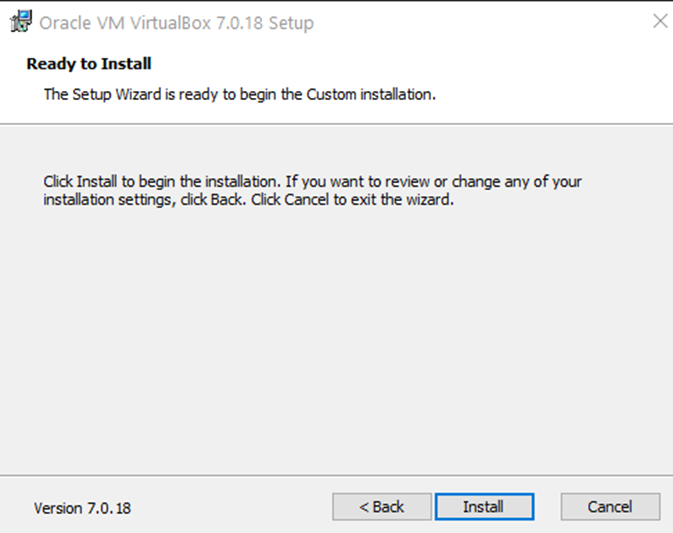
Task: Cancel the setup wizard
Action: pyautogui.click(x=610, y=507)
